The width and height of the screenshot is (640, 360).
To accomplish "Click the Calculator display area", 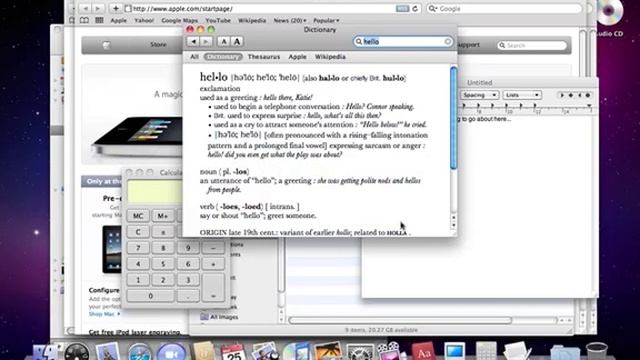I will point(154,191).
